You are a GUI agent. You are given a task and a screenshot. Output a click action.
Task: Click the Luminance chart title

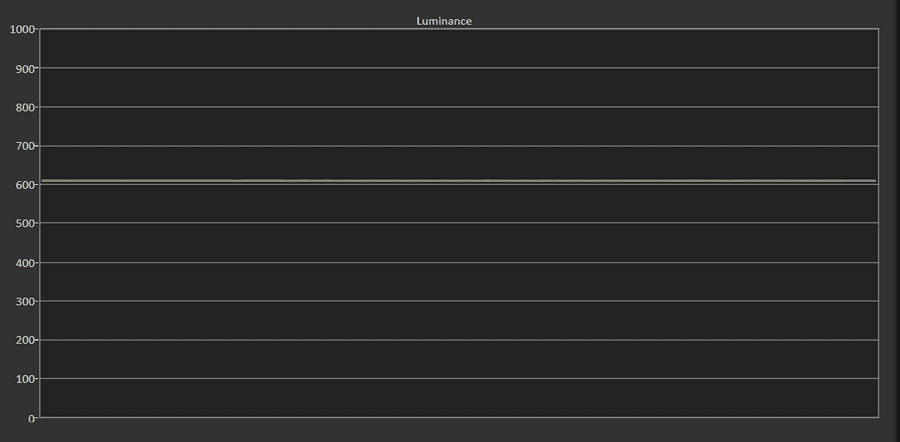pos(444,21)
